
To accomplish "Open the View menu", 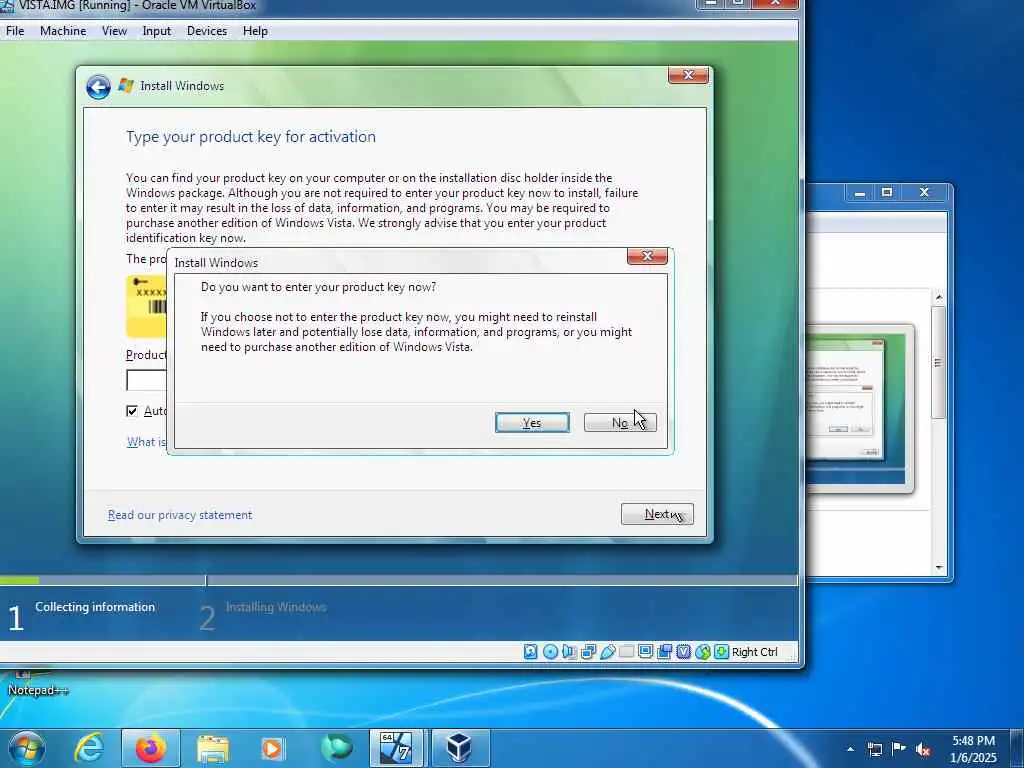I will (114, 31).
